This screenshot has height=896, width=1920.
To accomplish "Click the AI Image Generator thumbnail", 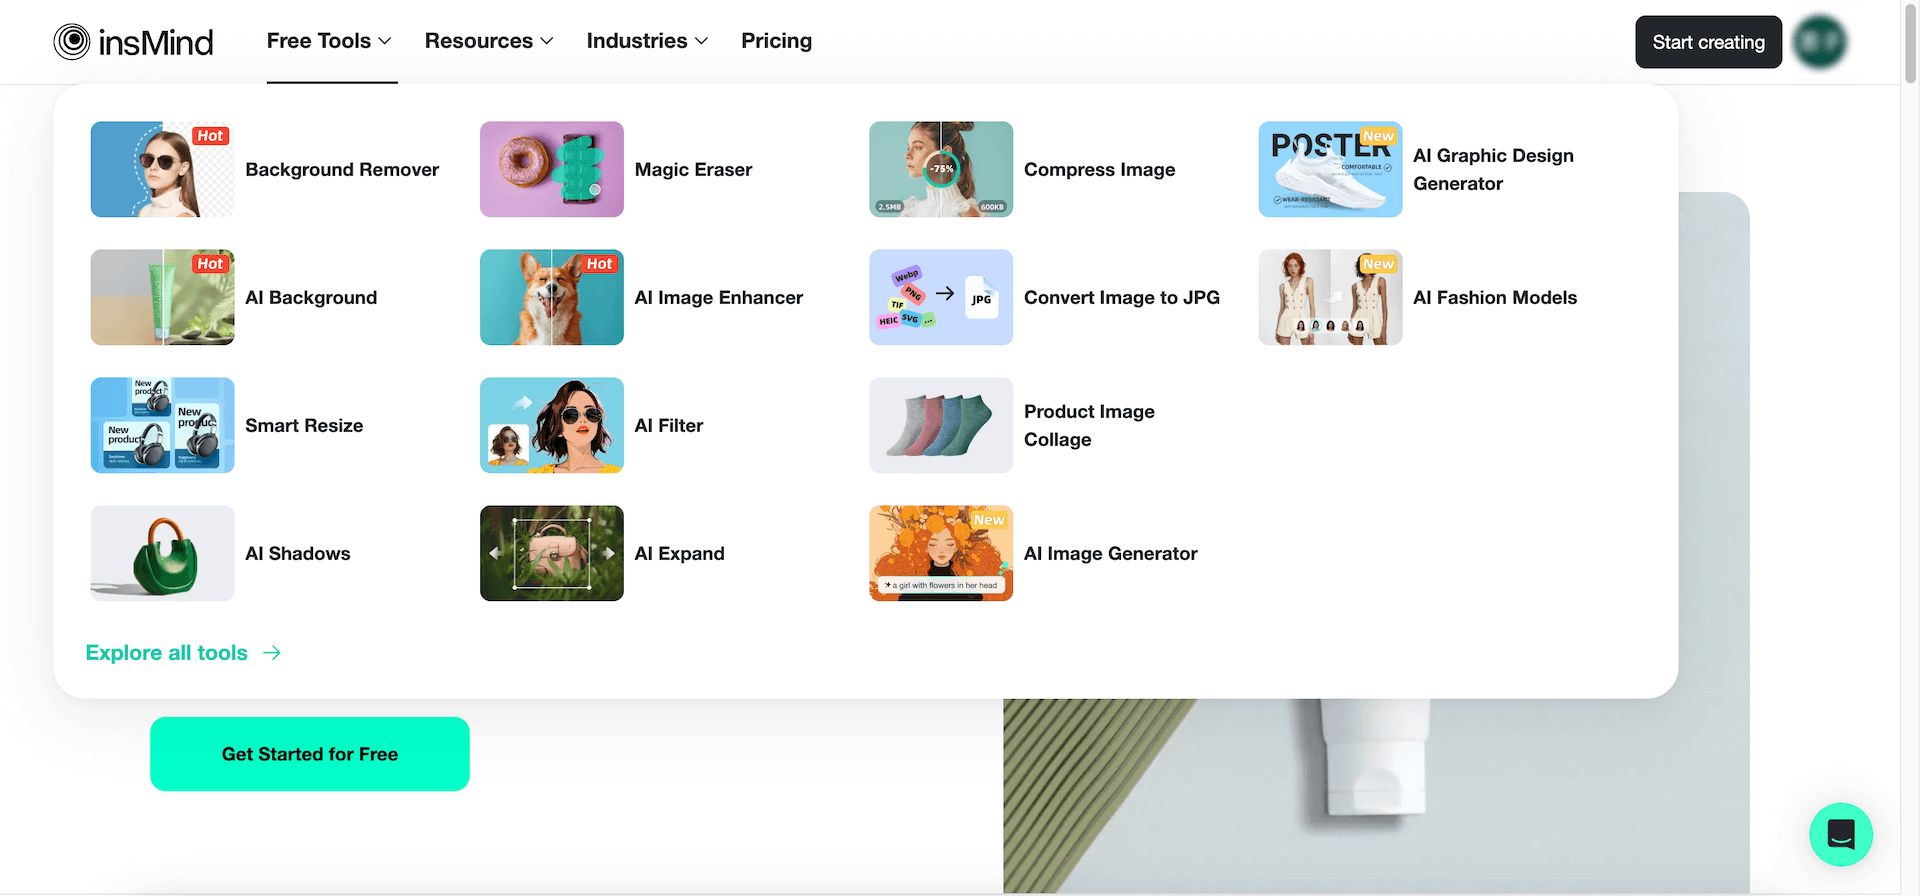I will click(941, 553).
